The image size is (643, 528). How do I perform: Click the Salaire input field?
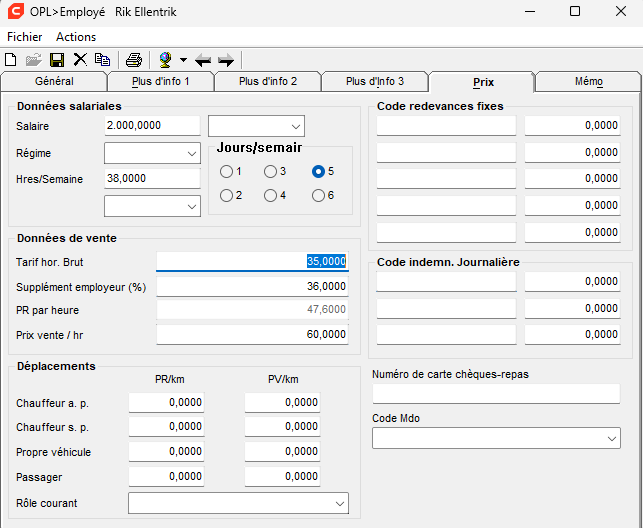tap(152, 125)
